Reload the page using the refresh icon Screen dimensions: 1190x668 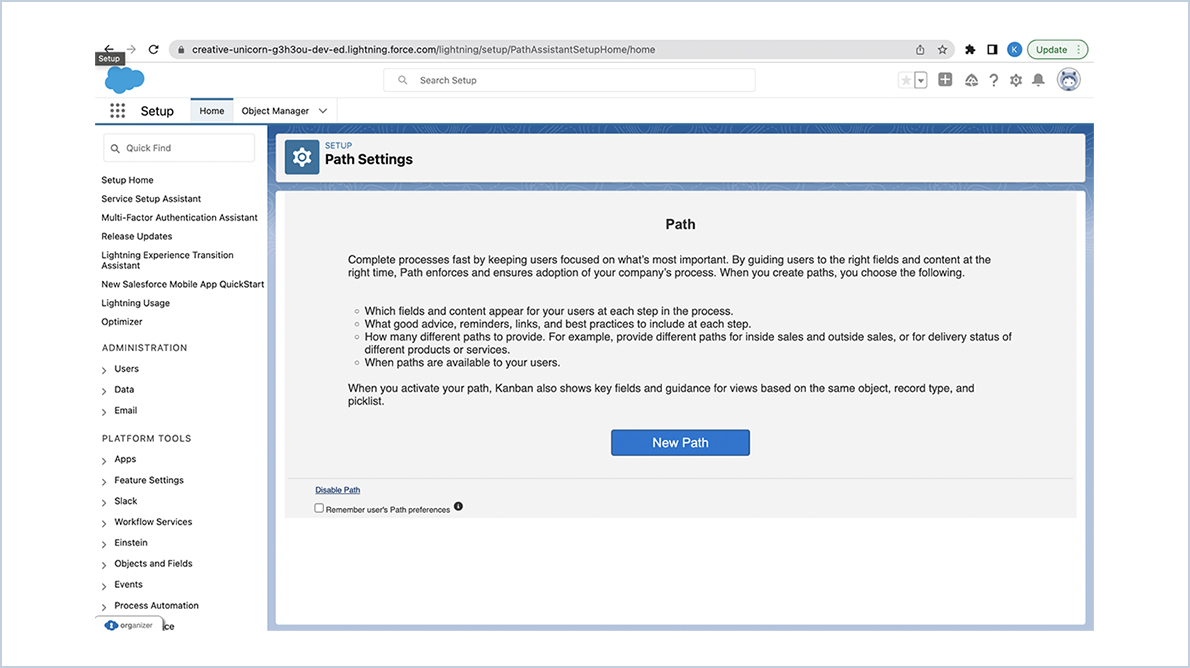coord(153,49)
